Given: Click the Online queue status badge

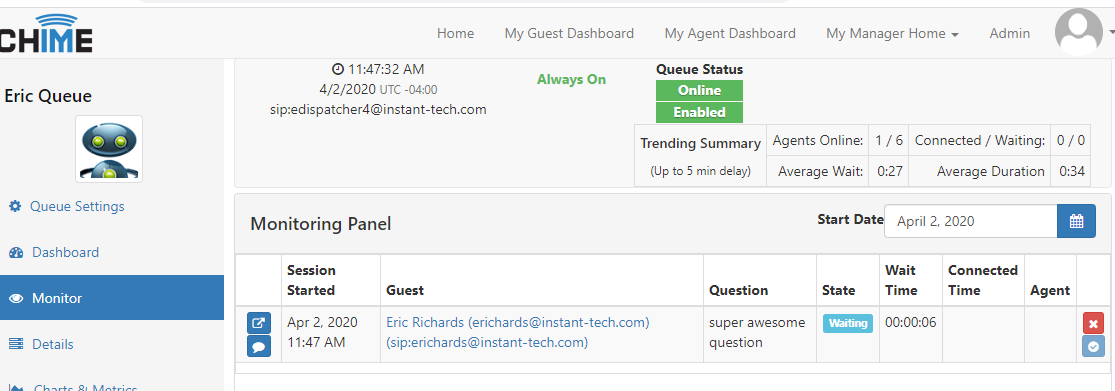Looking at the screenshot, I should click(699, 90).
